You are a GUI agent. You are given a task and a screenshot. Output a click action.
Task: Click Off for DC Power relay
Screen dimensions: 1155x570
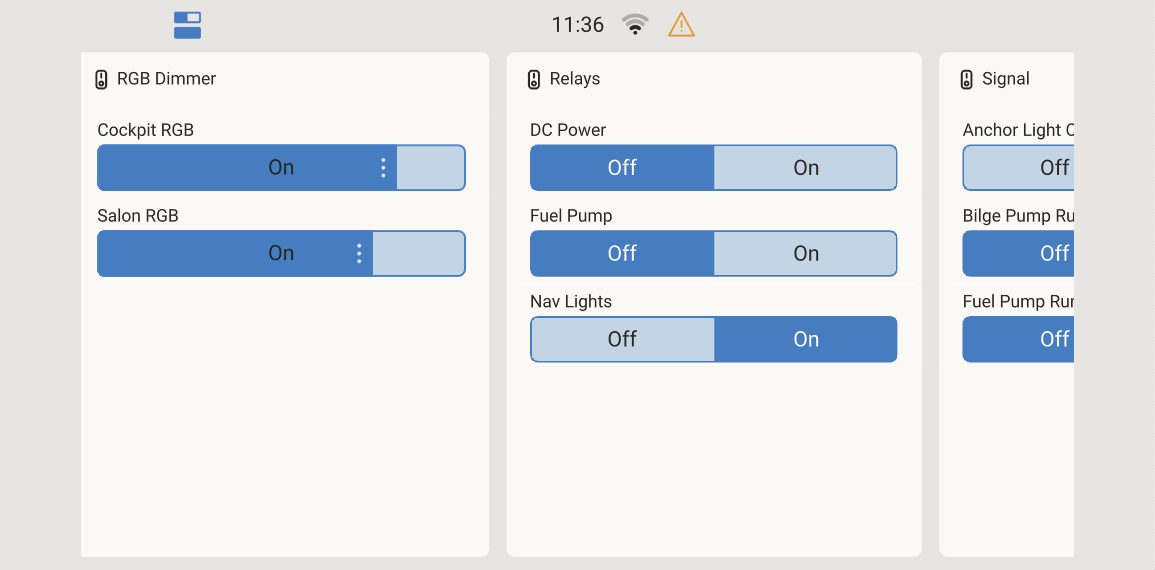(x=622, y=168)
